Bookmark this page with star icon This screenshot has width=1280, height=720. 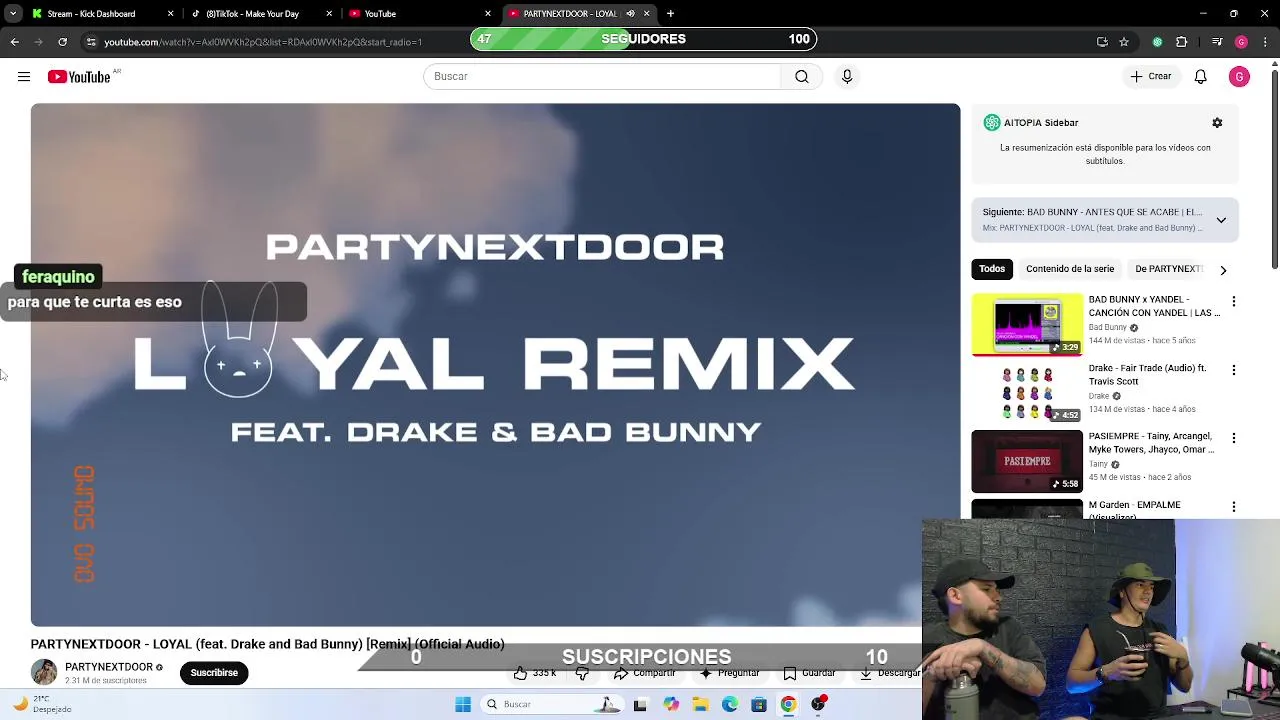1124,42
